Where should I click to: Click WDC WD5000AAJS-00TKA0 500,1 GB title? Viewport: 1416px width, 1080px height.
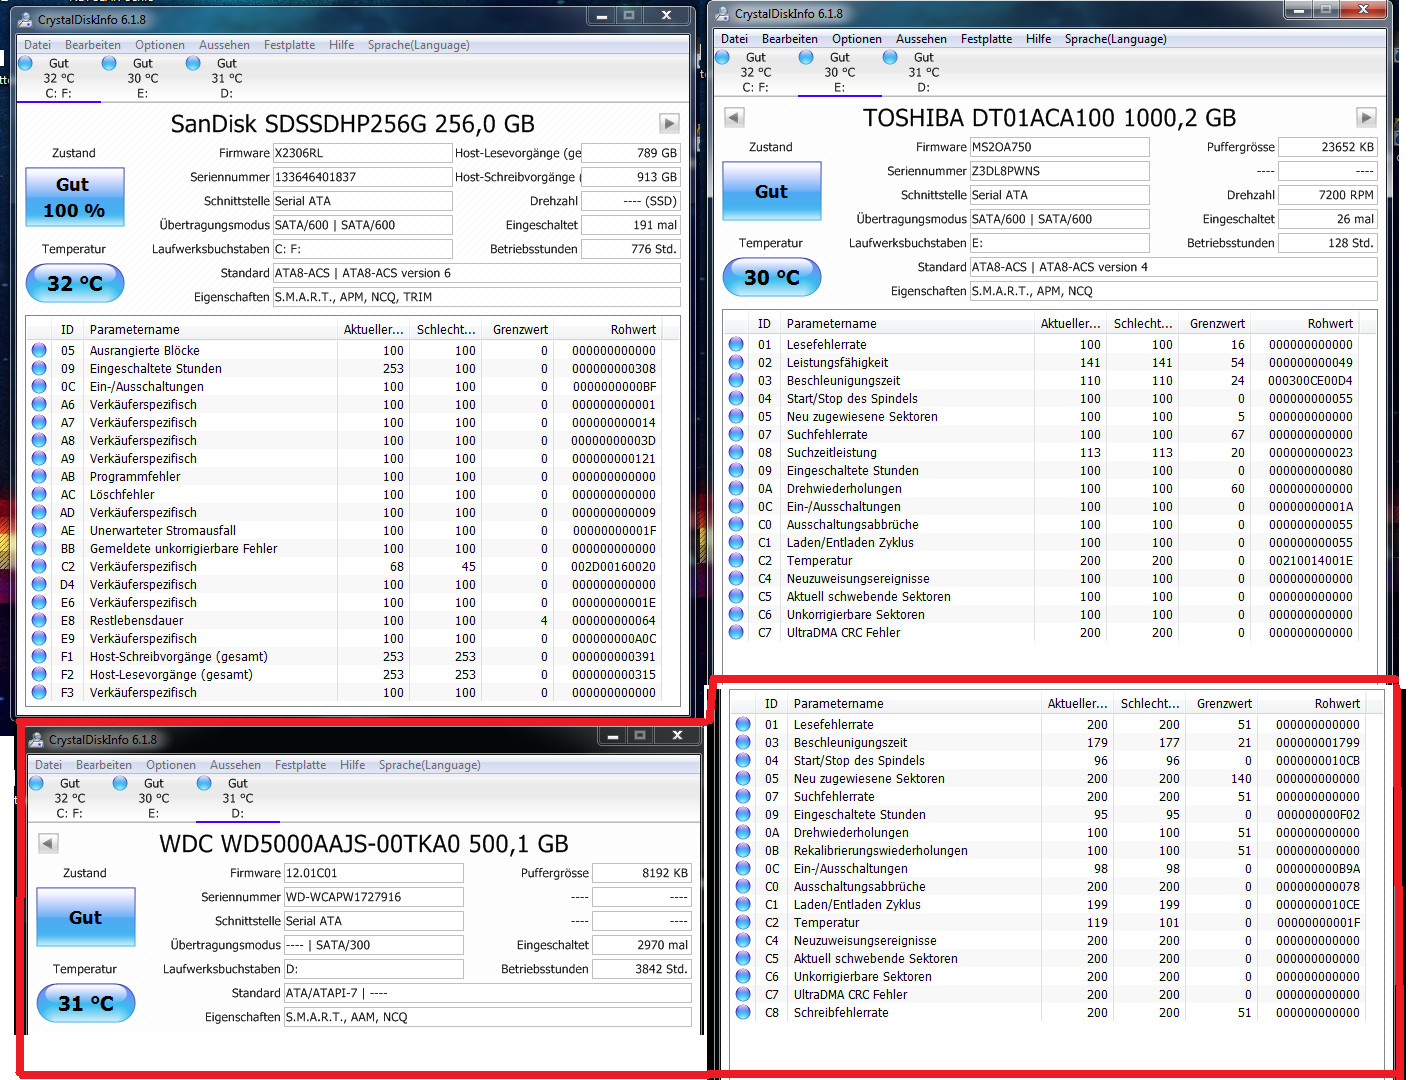pos(364,843)
